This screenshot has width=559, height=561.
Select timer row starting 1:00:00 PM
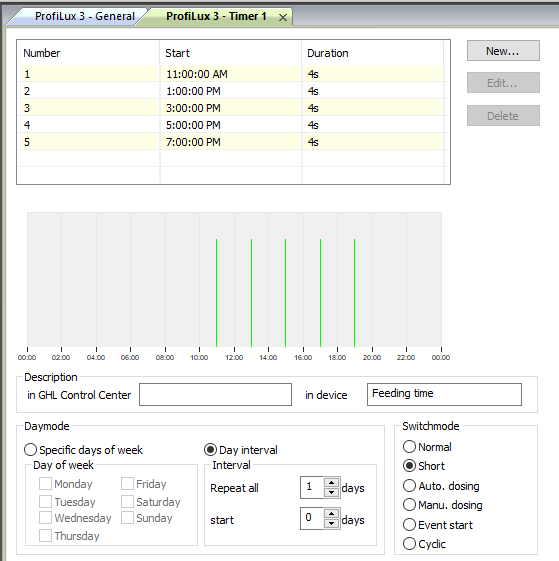tap(232, 91)
